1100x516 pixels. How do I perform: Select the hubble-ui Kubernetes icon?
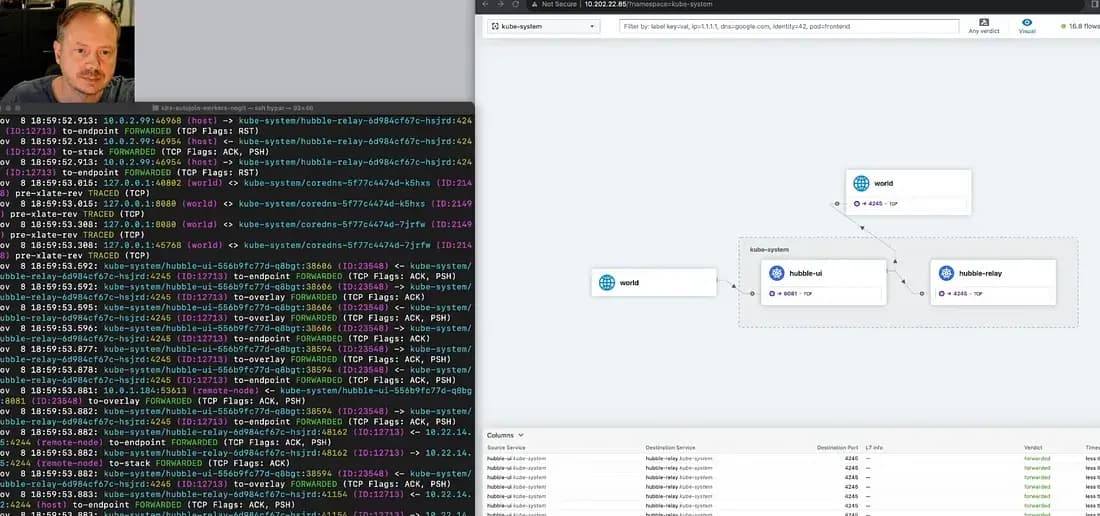pyautogui.click(x=776, y=273)
